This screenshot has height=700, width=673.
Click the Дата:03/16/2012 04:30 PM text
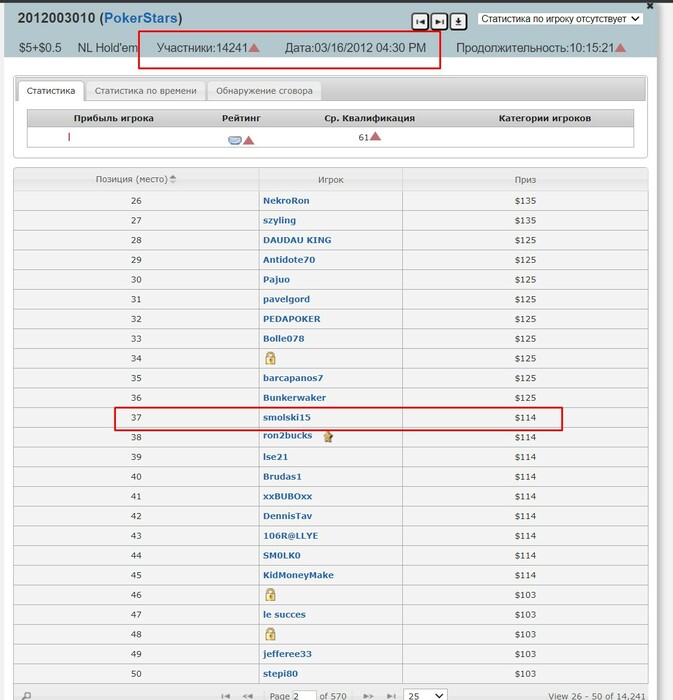click(355, 47)
